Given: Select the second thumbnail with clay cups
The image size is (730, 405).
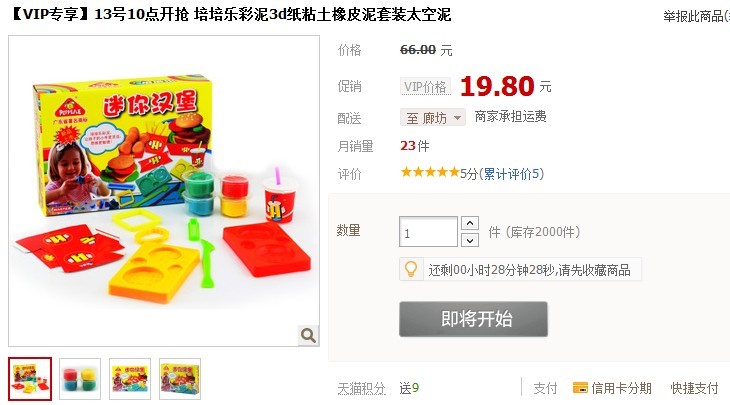Looking at the screenshot, I should click(80, 379).
